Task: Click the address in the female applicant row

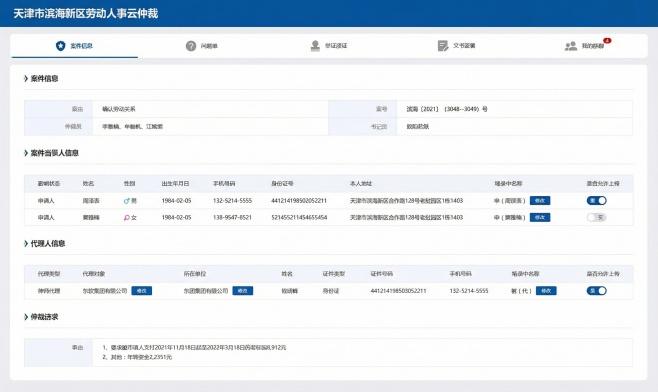Action: coord(406,217)
